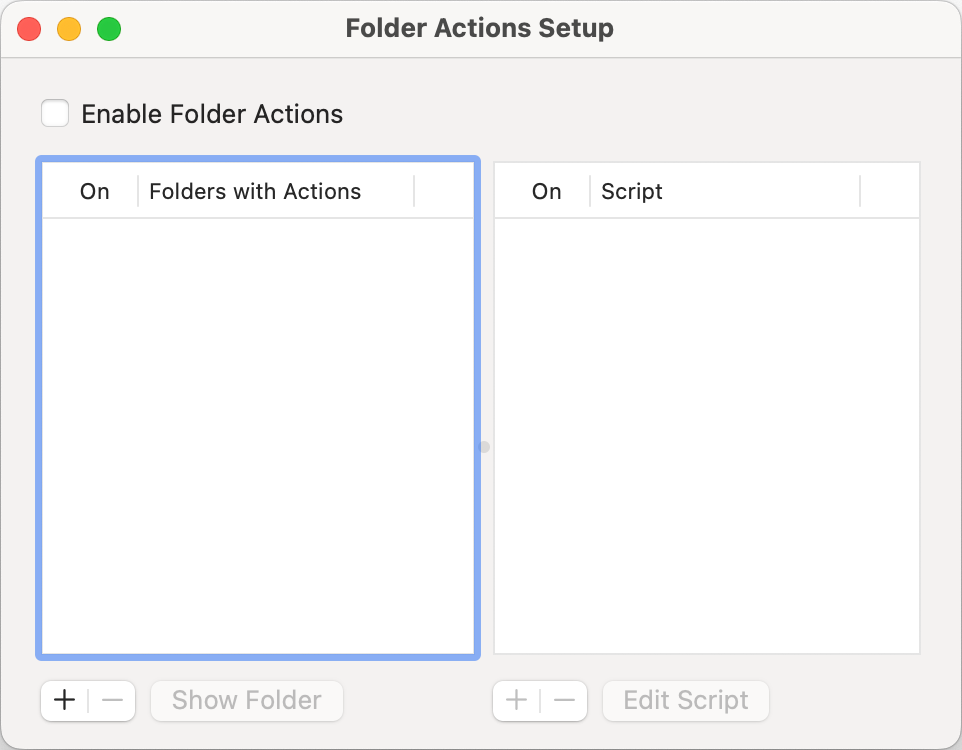This screenshot has width=962, height=750.
Task: Add a script with the plus button
Action: [516, 700]
